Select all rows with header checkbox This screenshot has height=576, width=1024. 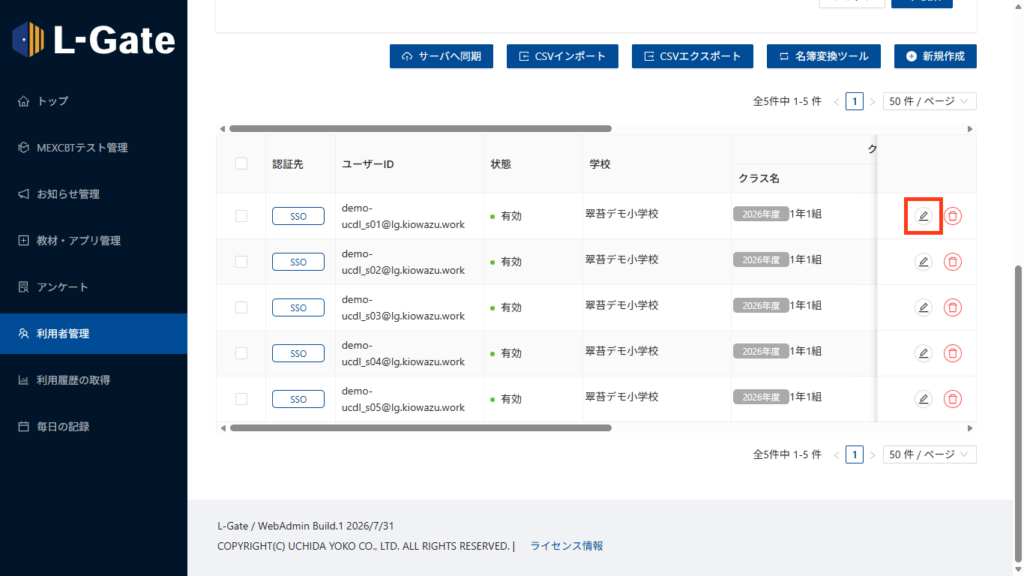(x=241, y=163)
